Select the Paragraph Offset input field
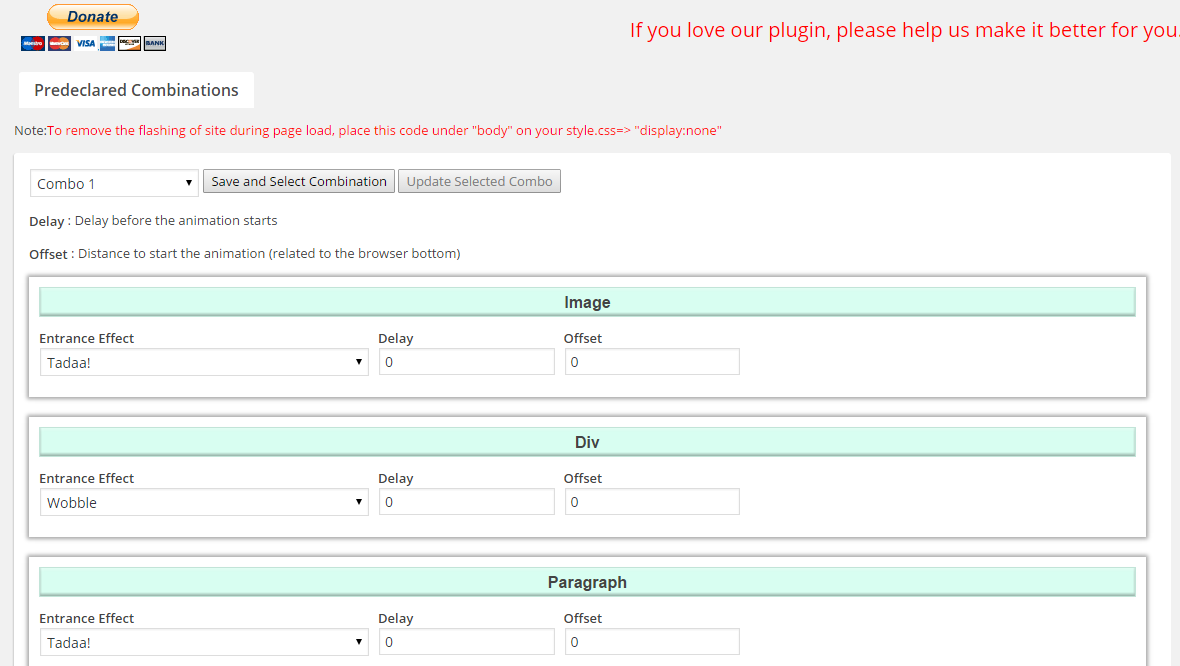Image resolution: width=1180 pixels, height=666 pixels. click(652, 642)
